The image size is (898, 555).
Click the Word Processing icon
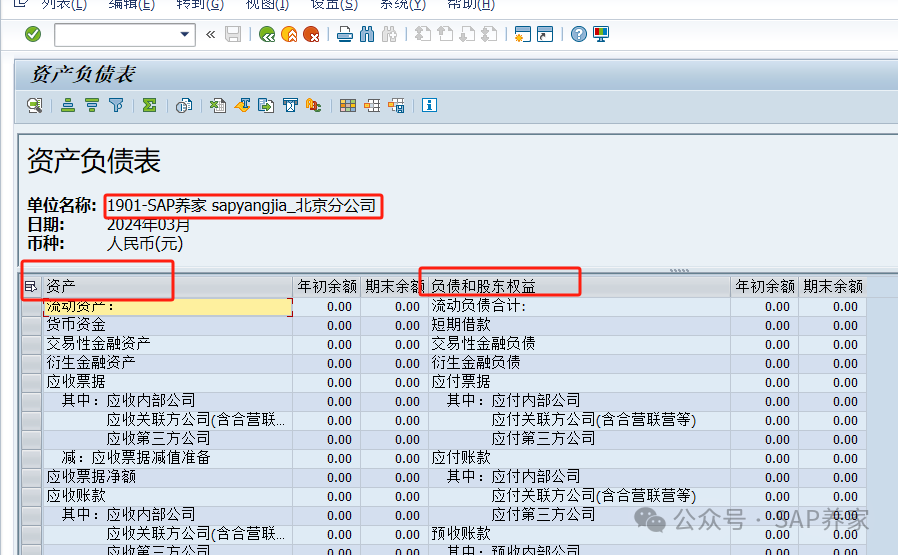click(x=242, y=105)
